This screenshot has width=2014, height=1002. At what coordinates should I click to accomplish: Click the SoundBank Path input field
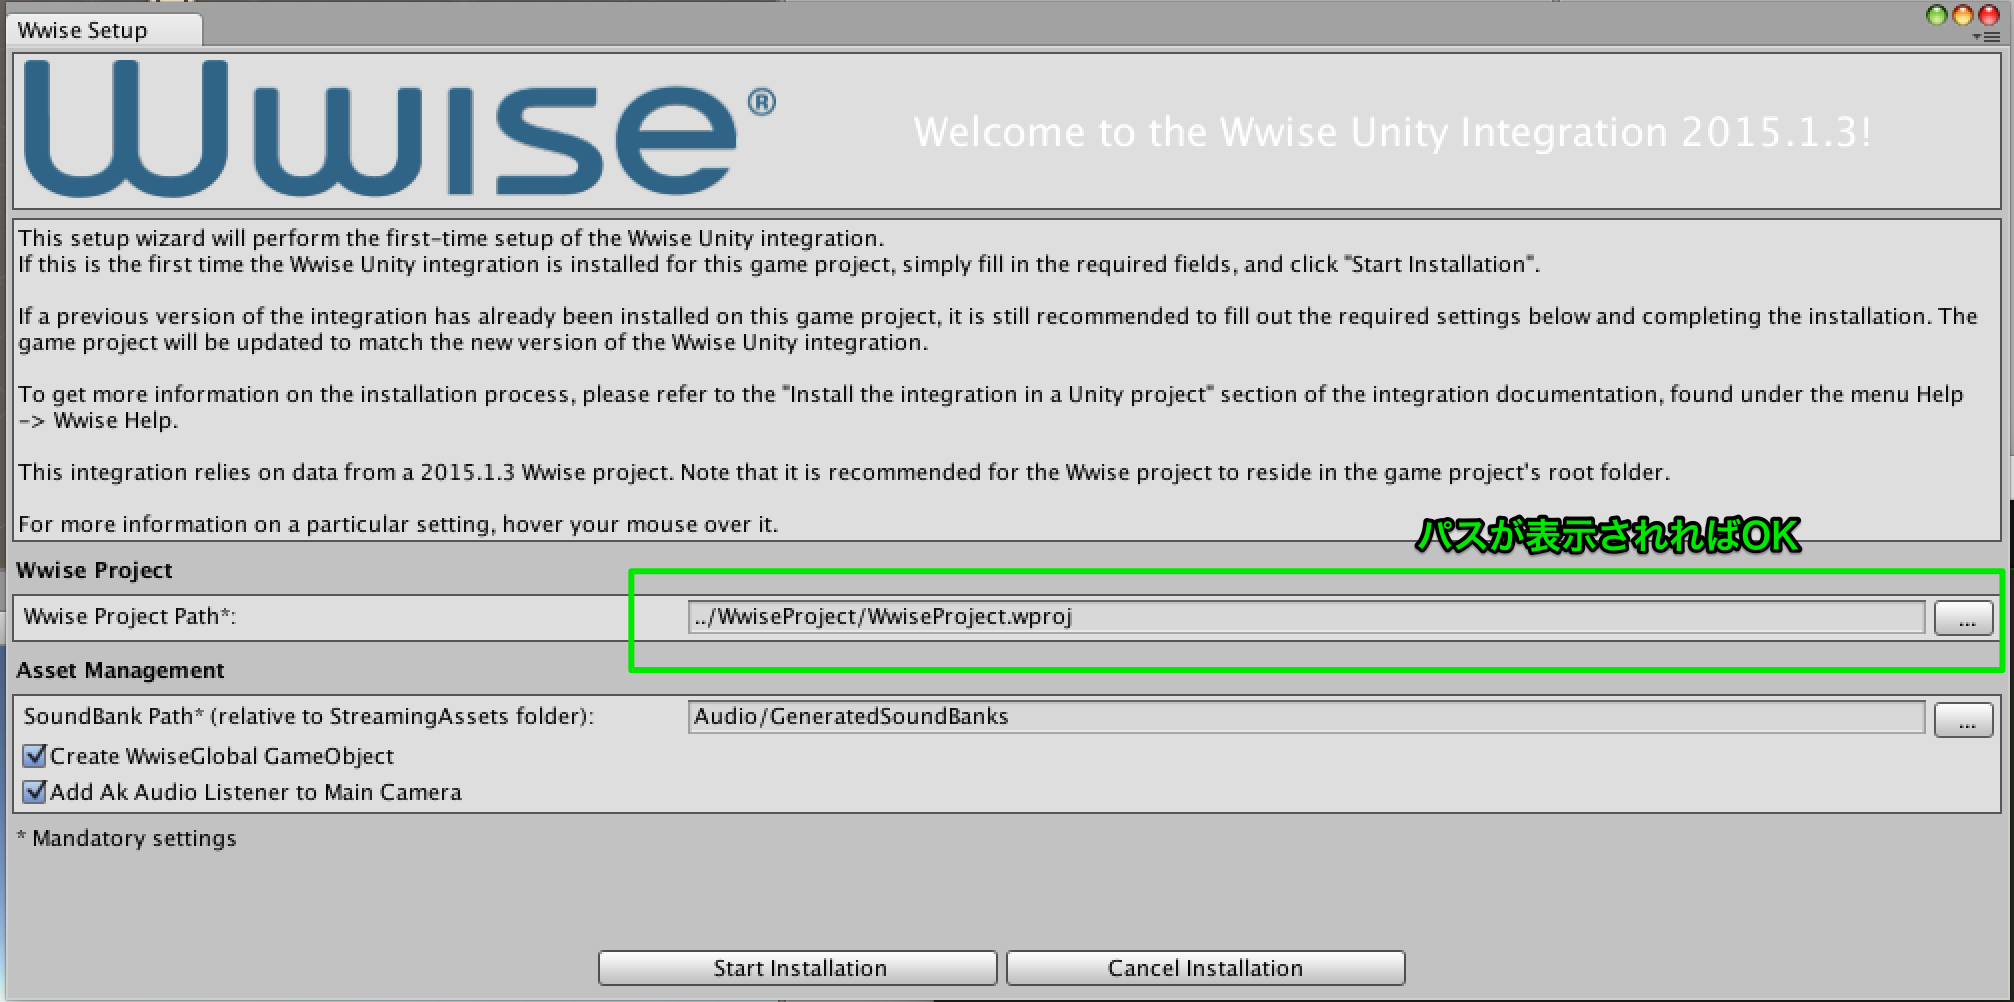click(x=1306, y=717)
